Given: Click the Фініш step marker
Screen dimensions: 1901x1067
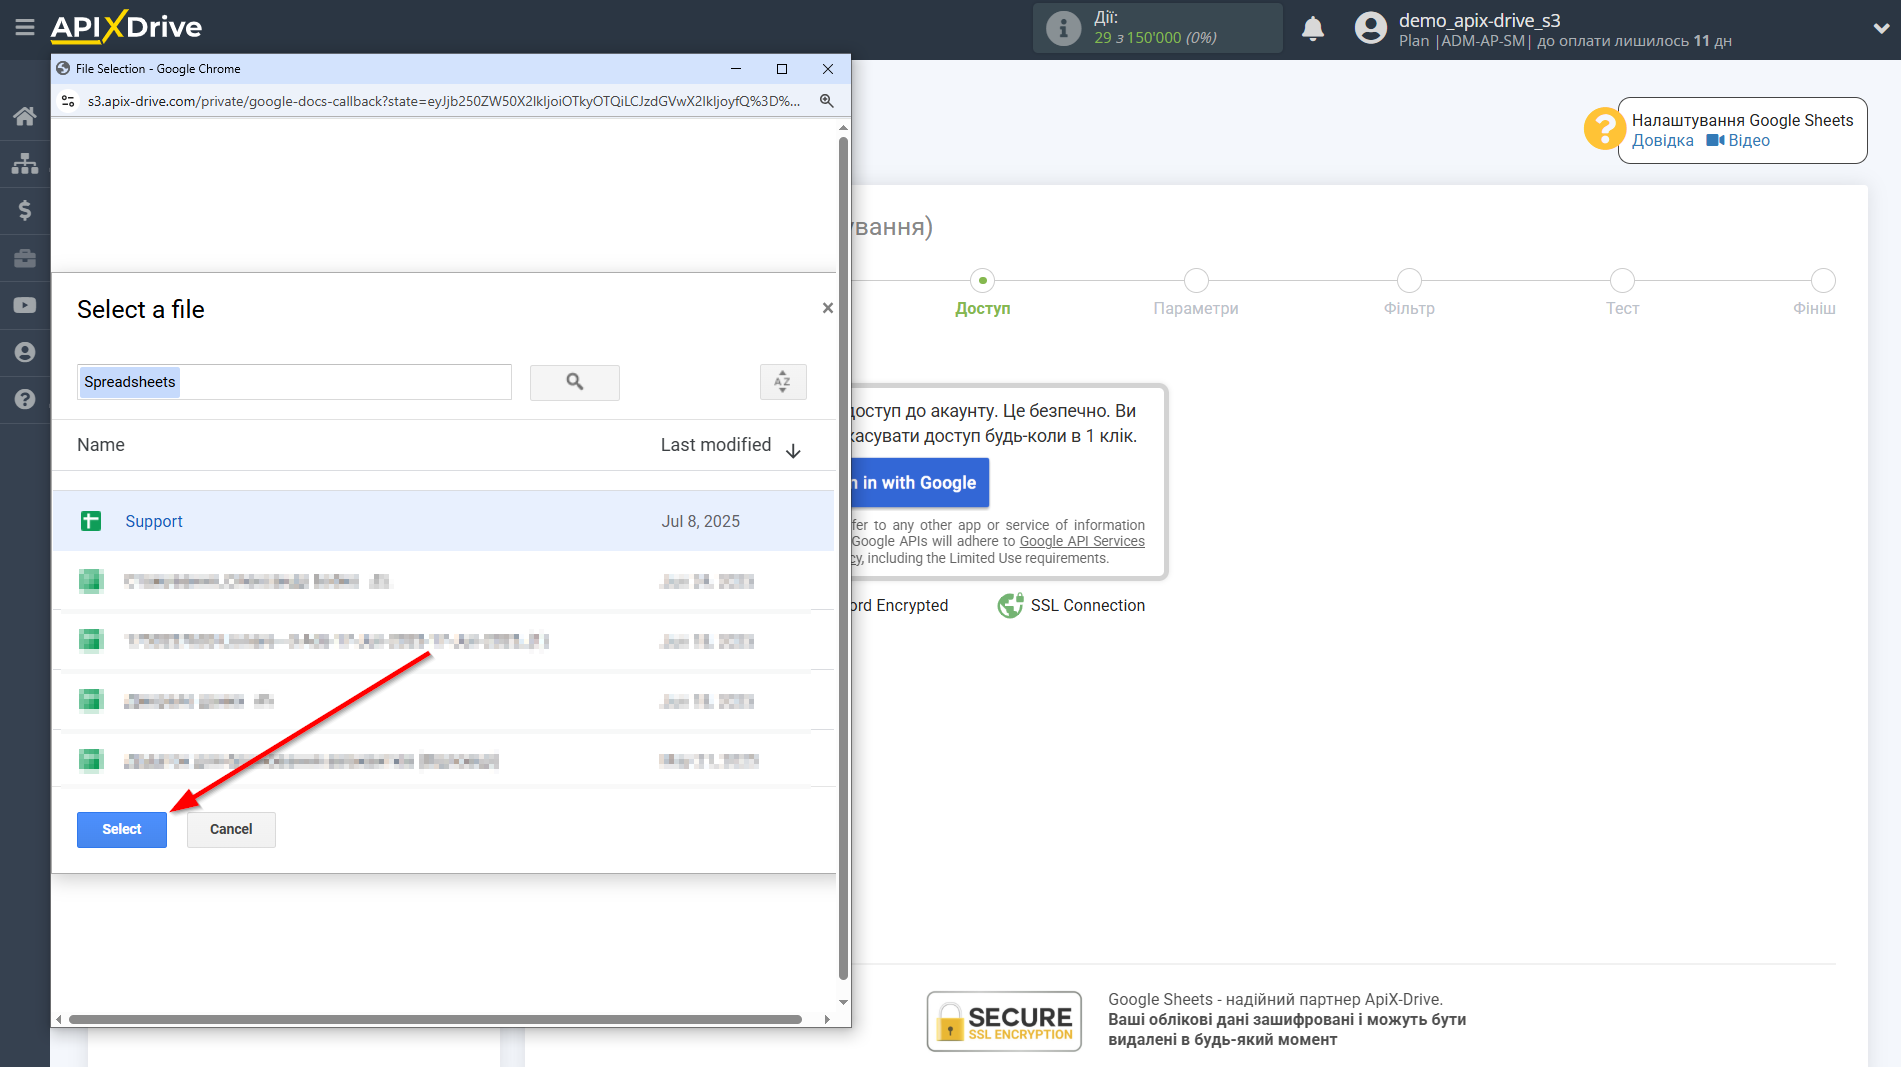Looking at the screenshot, I should coord(1823,281).
